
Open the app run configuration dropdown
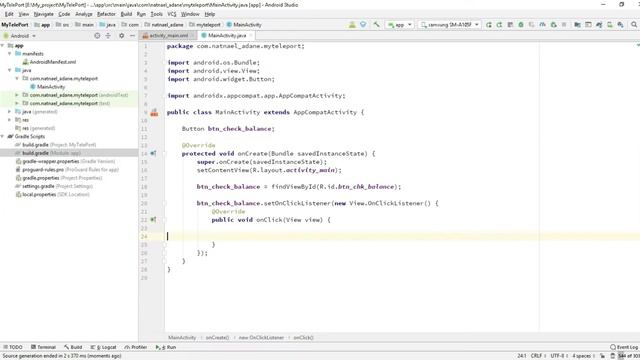pyautogui.click(x=400, y=25)
